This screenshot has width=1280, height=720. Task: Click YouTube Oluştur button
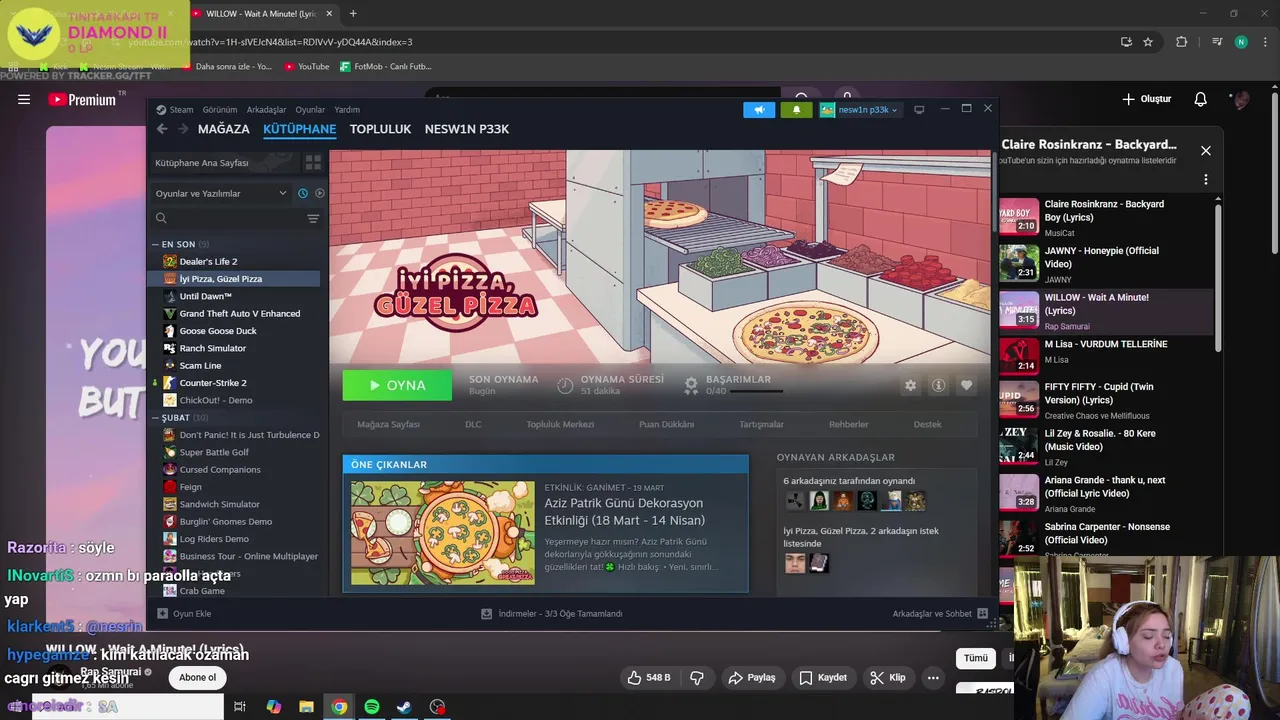coord(1146,99)
